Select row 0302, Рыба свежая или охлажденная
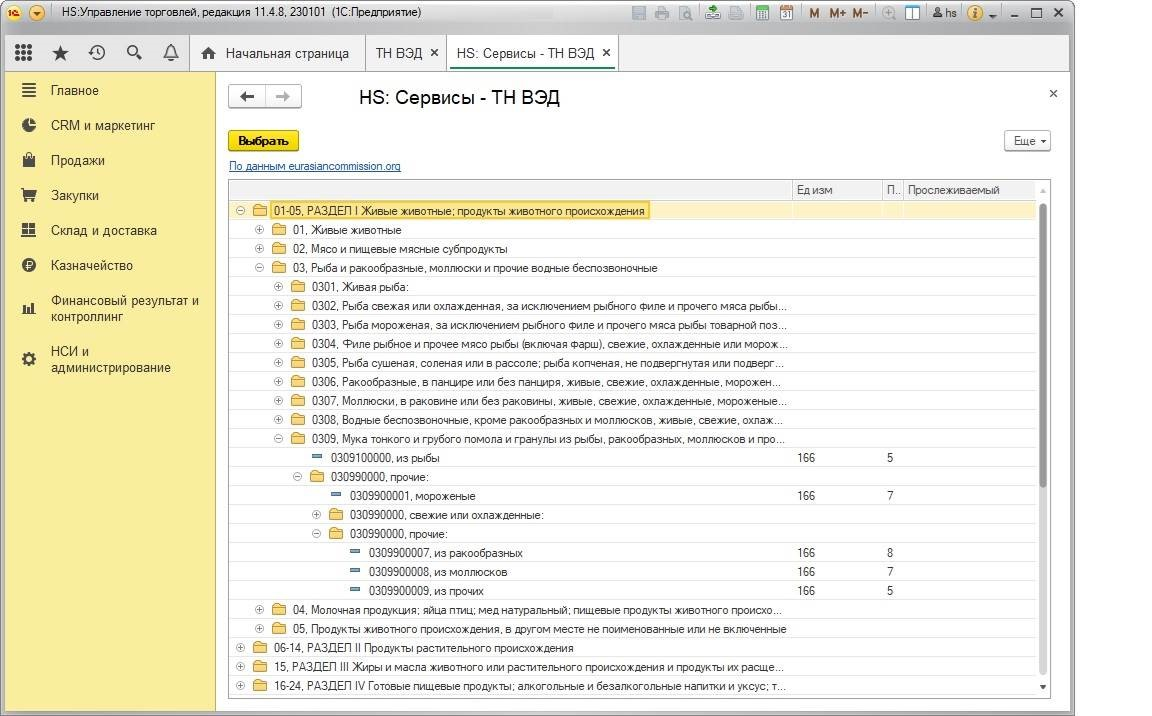The height and width of the screenshot is (716, 1152). click(632, 306)
